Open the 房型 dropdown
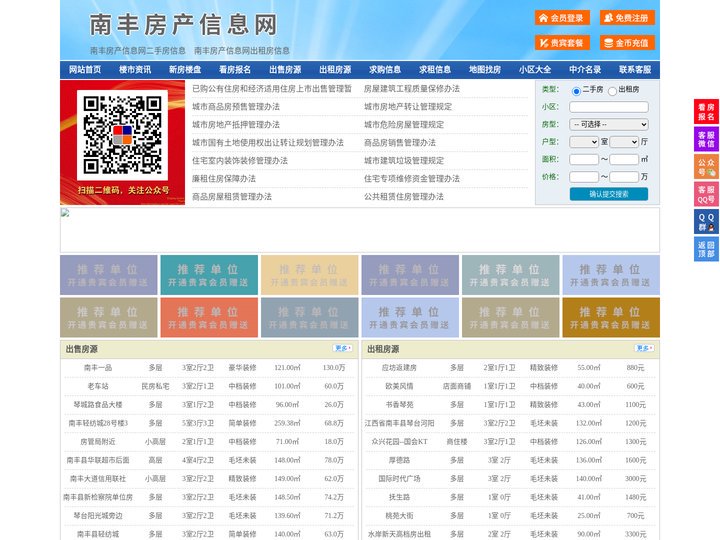 [609, 124]
